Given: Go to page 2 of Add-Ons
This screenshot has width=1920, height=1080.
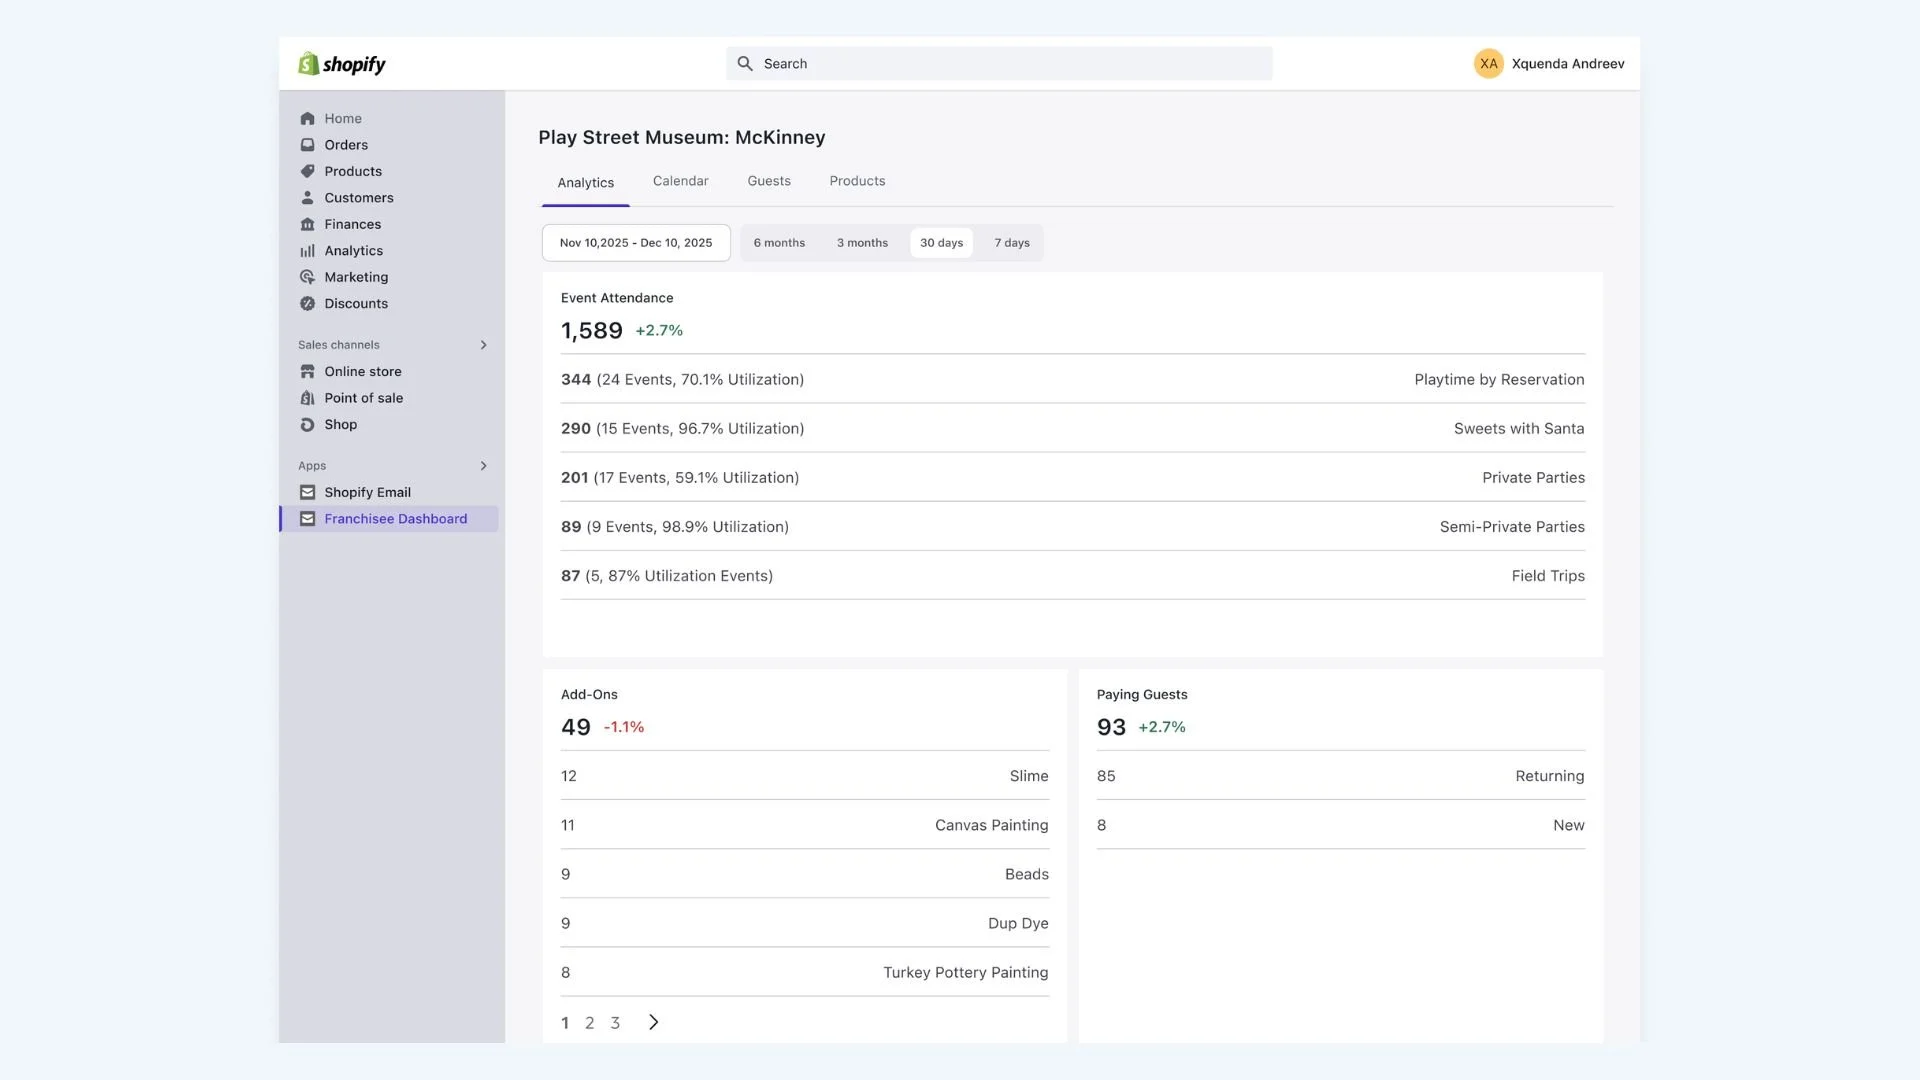Looking at the screenshot, I should [589, 1023].
